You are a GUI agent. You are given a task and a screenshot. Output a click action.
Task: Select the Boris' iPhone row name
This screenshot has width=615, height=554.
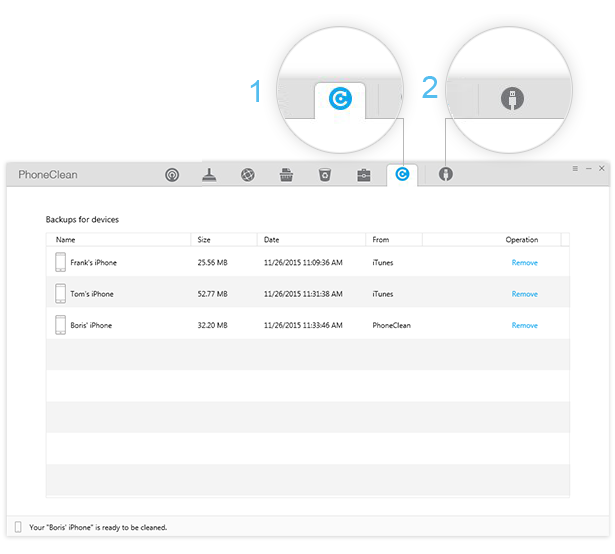tap(91, 325)
